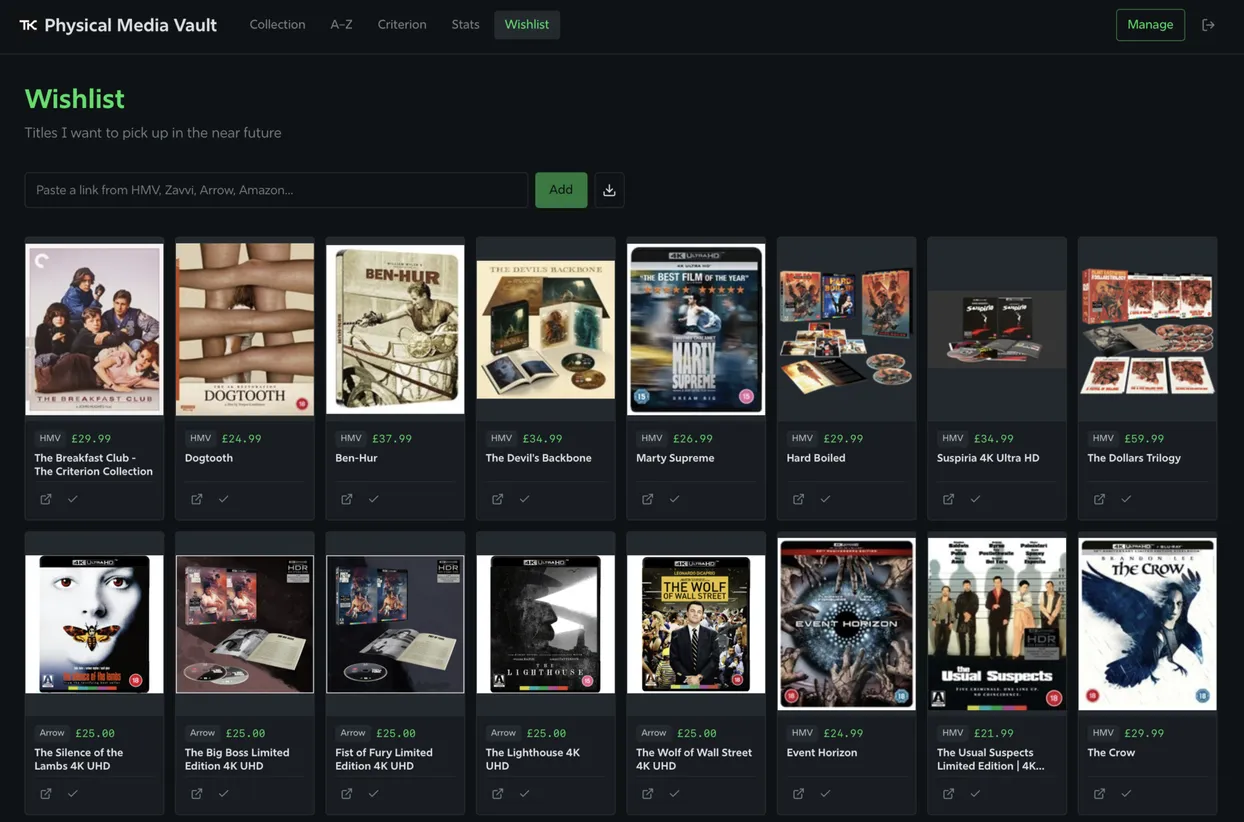This screenshot has height=822, width=1244.
Task: Open external link for The Silence of the Lambs
Action: pos(46,794)
